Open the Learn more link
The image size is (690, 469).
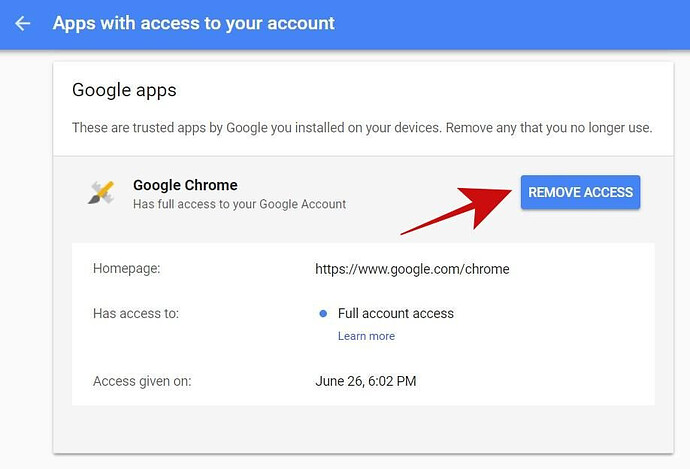[x=366, y=336]
